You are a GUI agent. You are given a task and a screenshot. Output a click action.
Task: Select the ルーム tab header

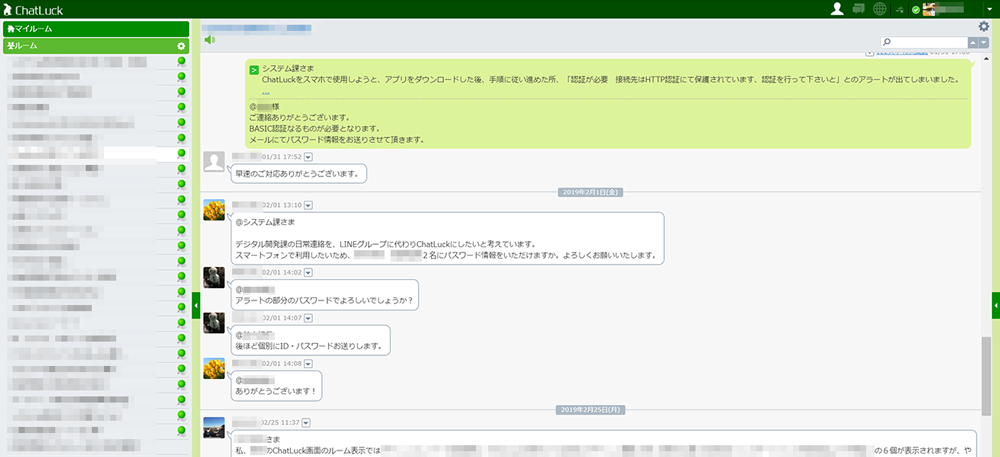96,46
